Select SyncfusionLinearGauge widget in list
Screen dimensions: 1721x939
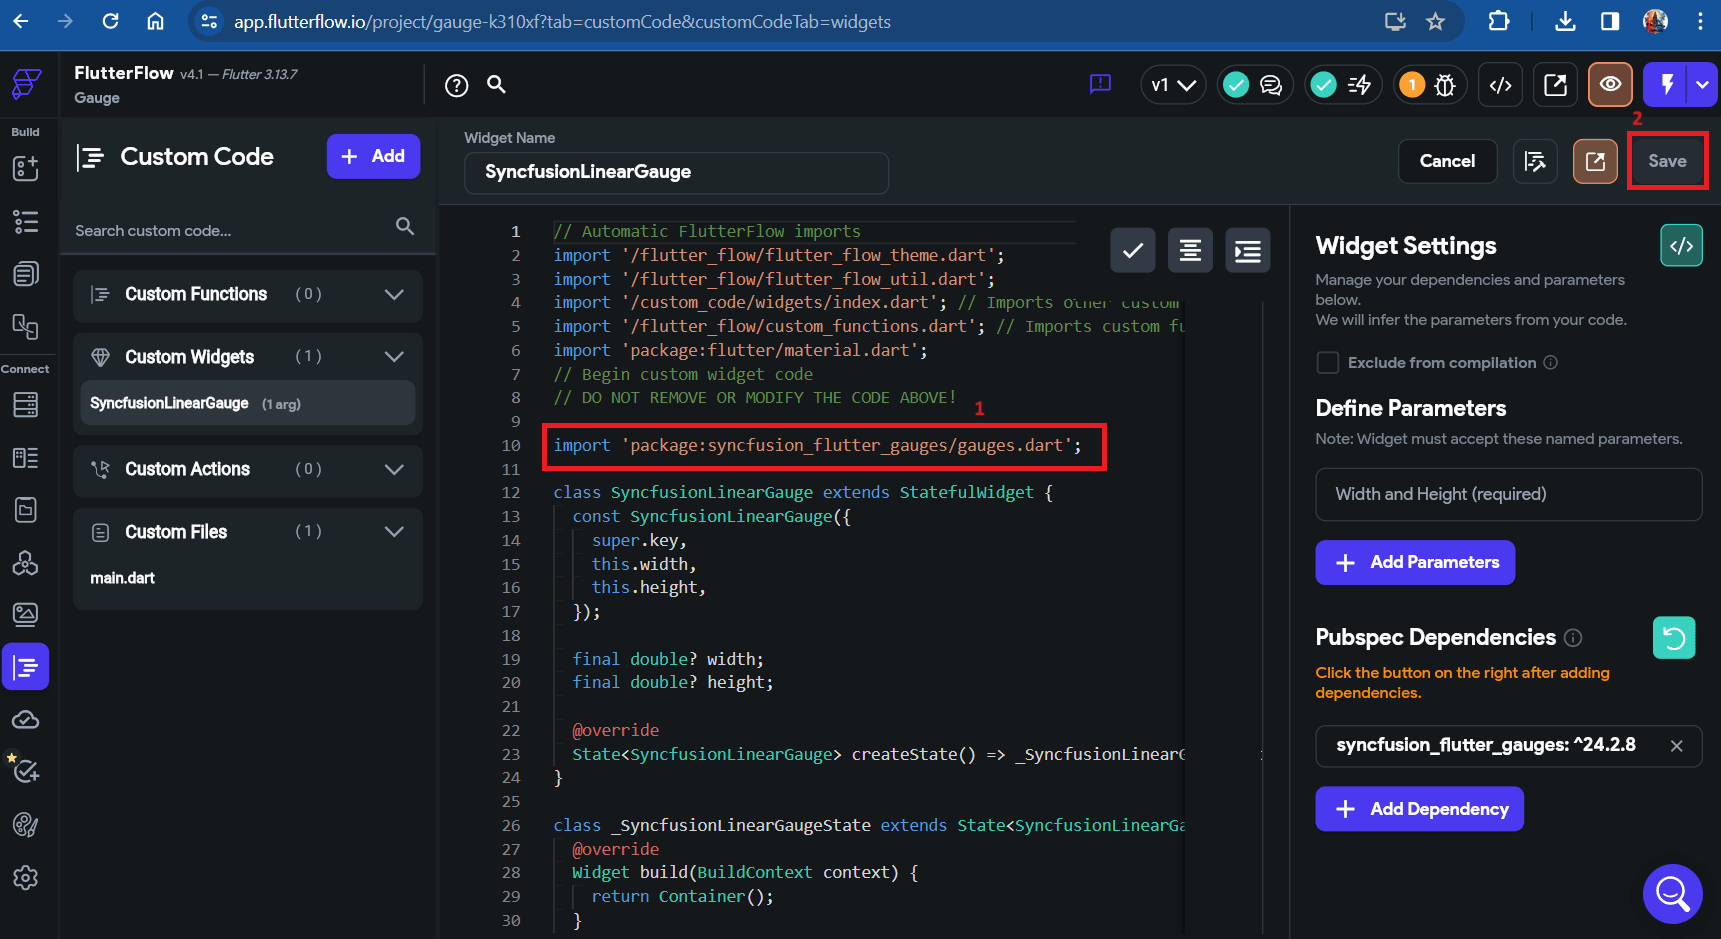coord(248,403)
